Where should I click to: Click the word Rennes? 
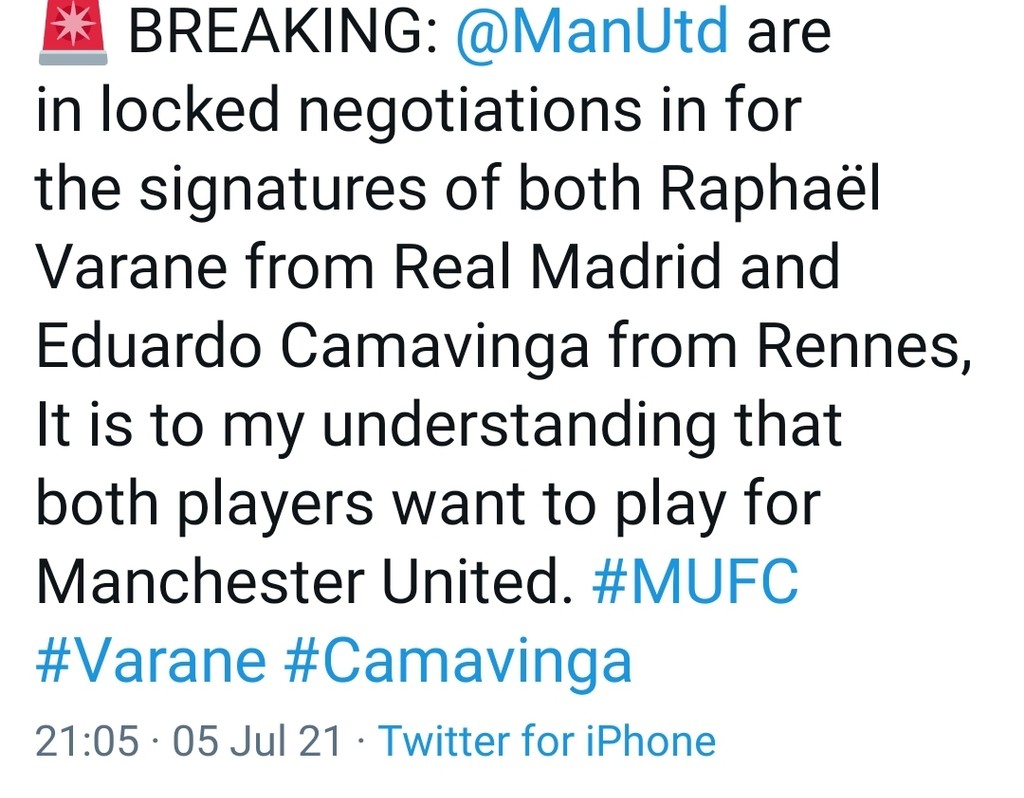tap(862, 347)
